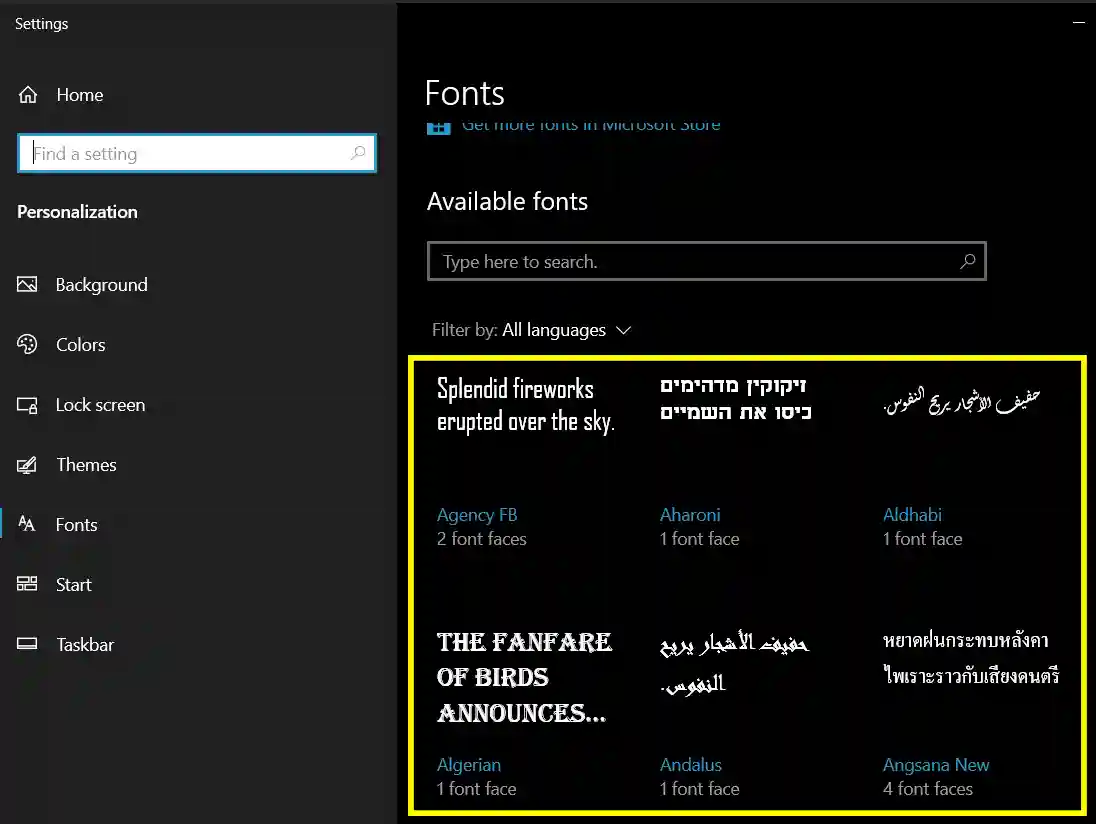Navigate to the Themes settings page

pos(87,464)
